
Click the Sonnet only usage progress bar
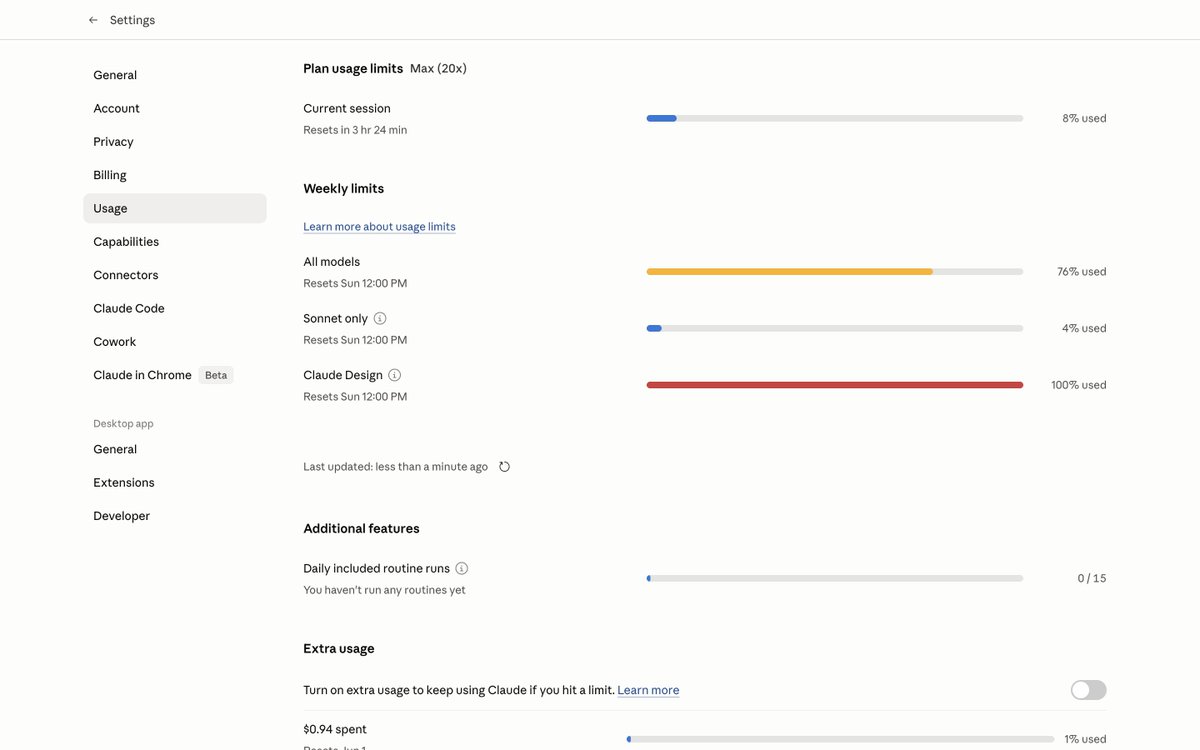click(835, 328)
